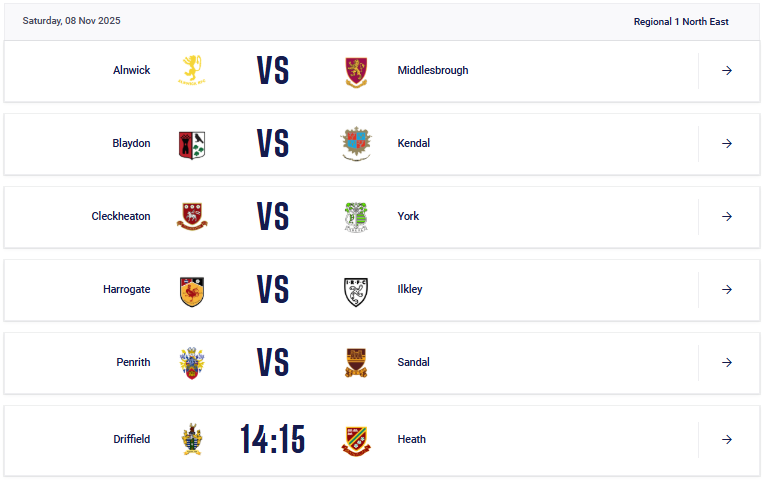The image size is (762, 480).
Task: Open Alnwick vs Middlesbrough arrow
Action: 727,71
